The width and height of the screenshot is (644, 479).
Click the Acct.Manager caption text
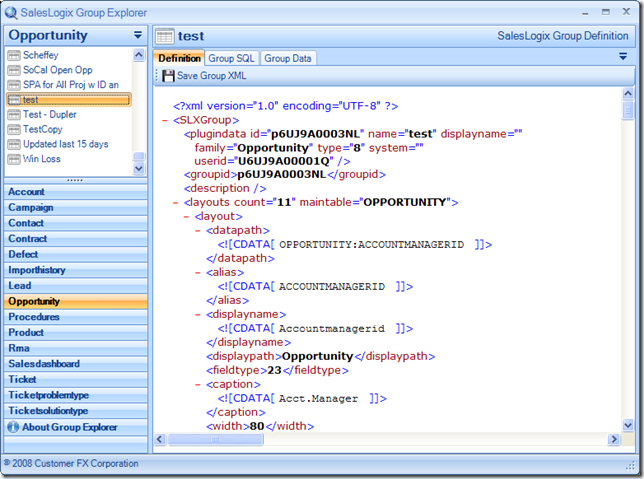pyautogui.click(x=318, y=399)
